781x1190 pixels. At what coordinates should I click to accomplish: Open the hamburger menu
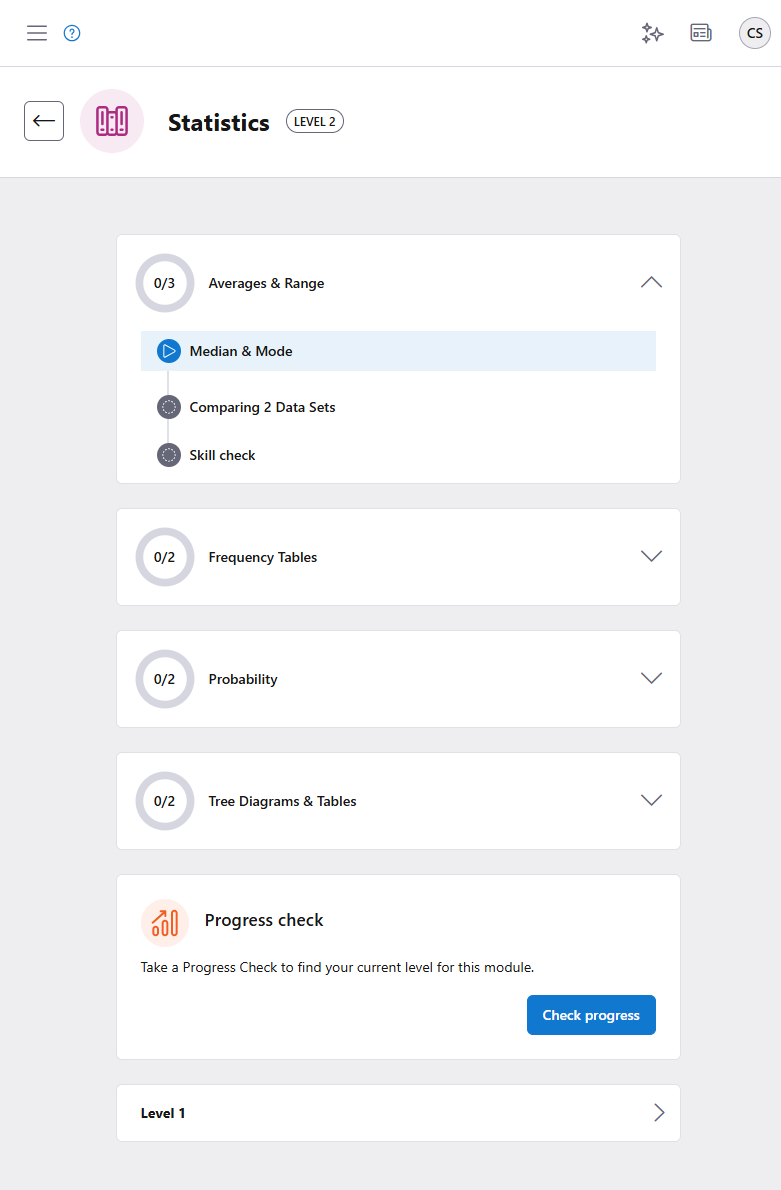[x=37, y=33]
